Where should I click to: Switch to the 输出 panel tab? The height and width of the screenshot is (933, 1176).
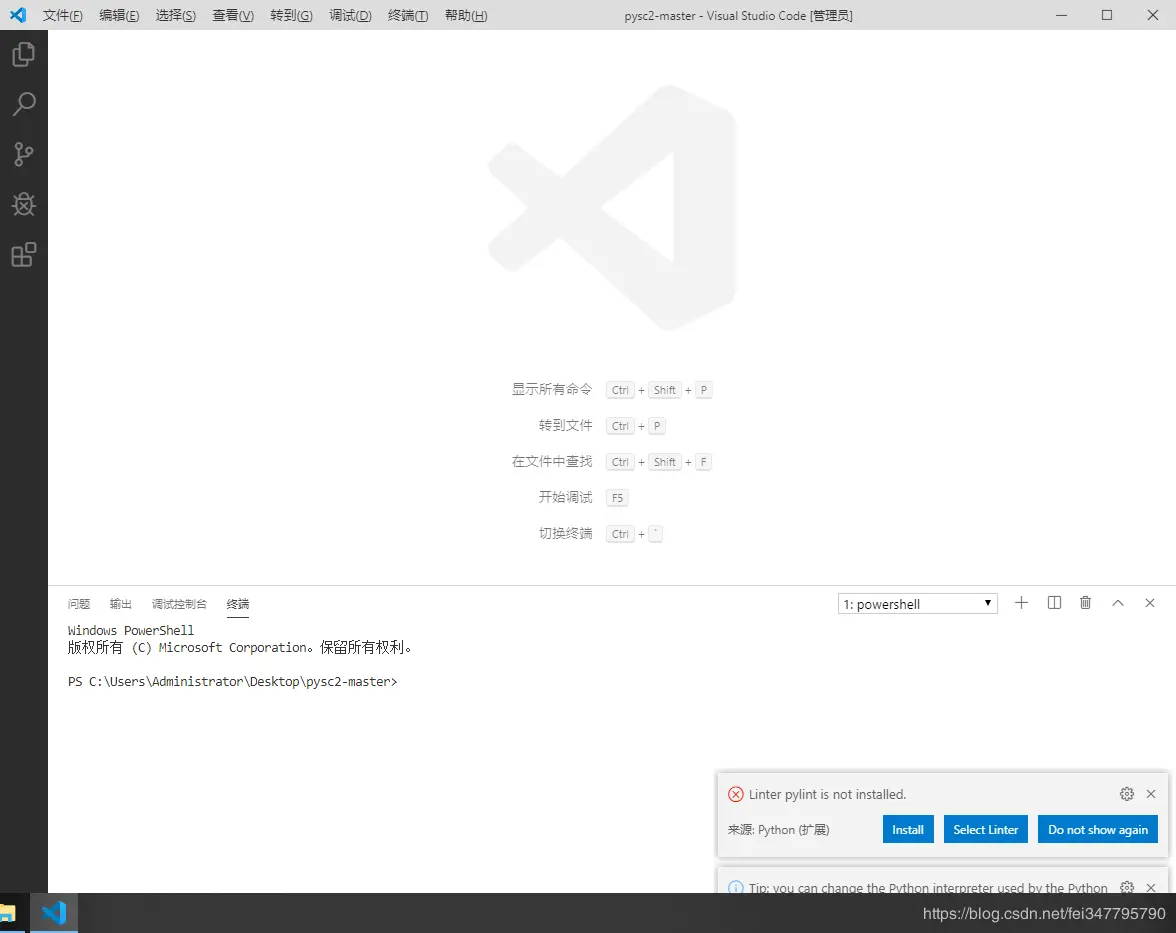tap(121, 604)
